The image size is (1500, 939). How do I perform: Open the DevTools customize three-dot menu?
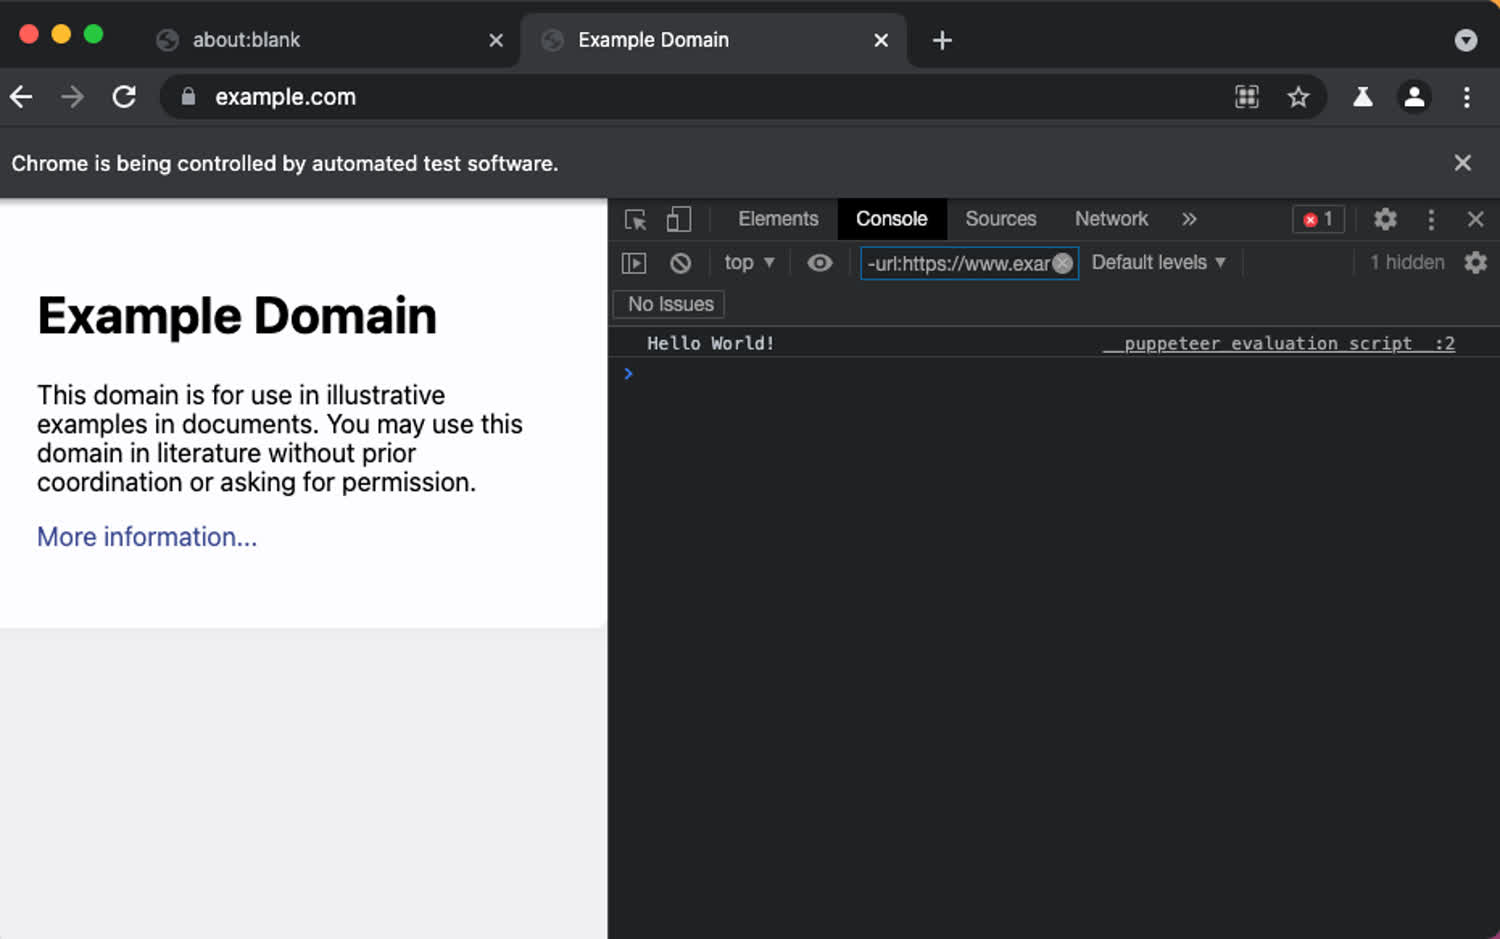pyautogui.click(x=1431, y=219)
